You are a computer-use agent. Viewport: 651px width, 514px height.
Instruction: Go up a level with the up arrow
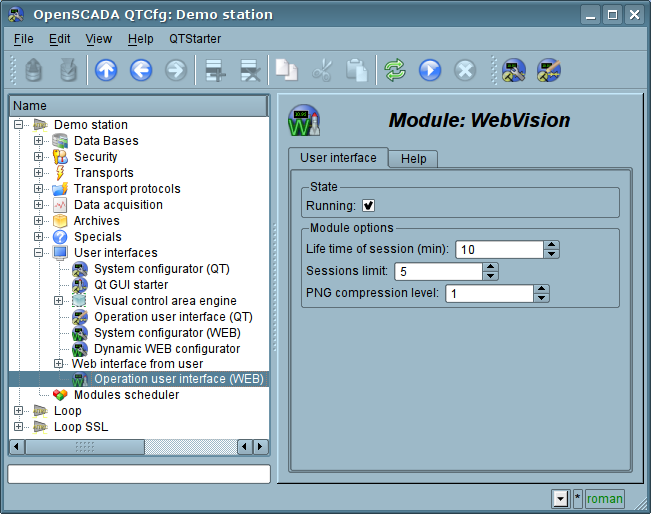106,70
